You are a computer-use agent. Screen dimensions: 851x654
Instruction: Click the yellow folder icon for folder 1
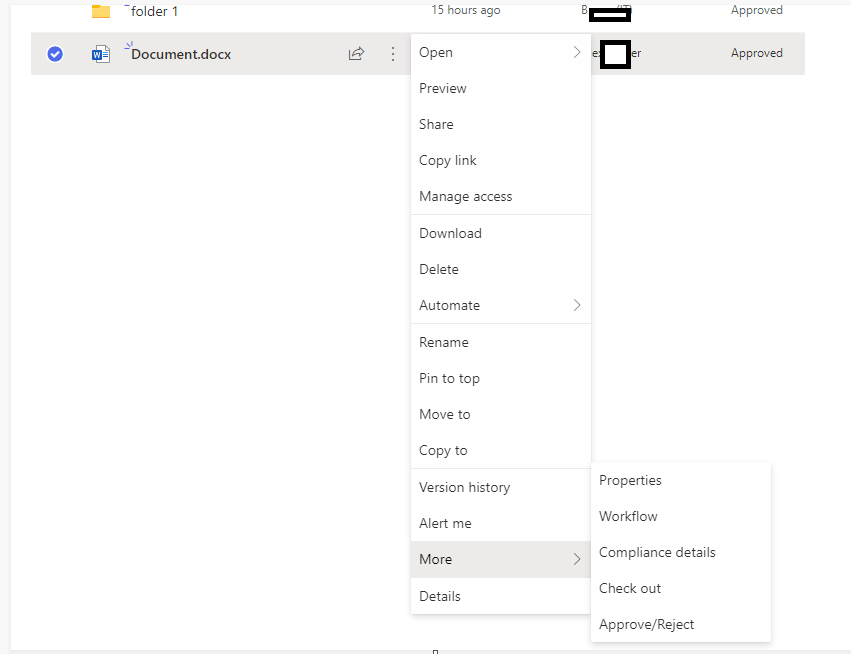pyautogui.click(x=101, y=11)
